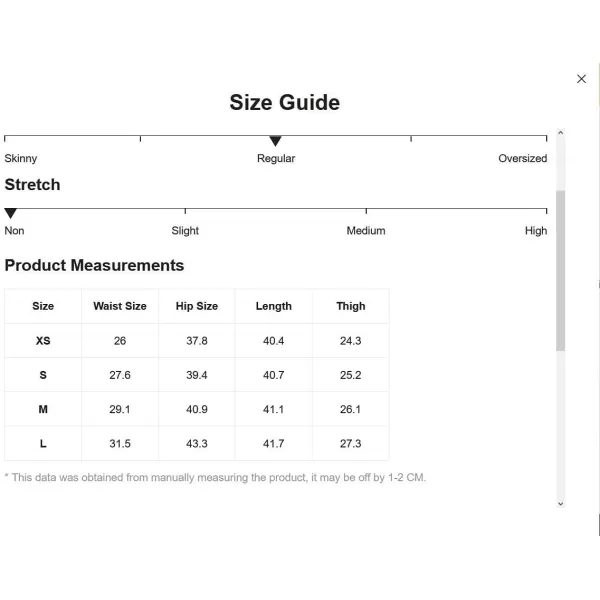Viewport: 600px width, 600px height.
Task: Click the Non stretch marker triangle
Action: coord(11,214)
